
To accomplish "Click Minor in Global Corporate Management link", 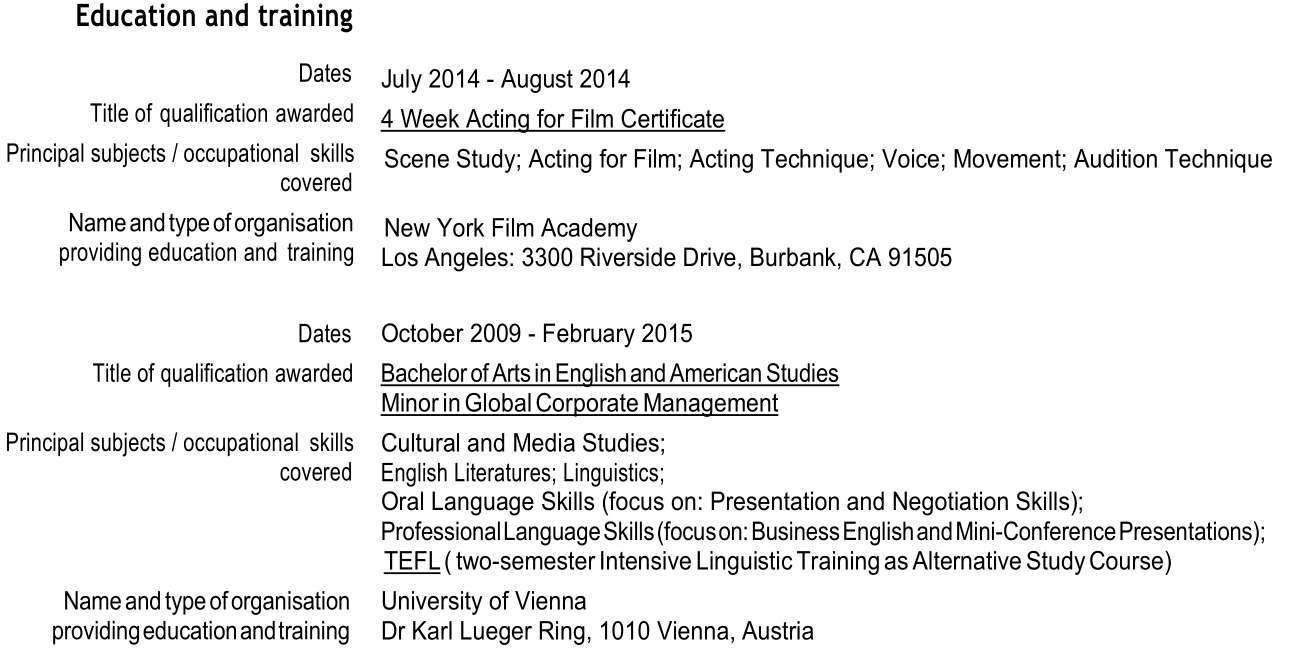I will (579, 403).
